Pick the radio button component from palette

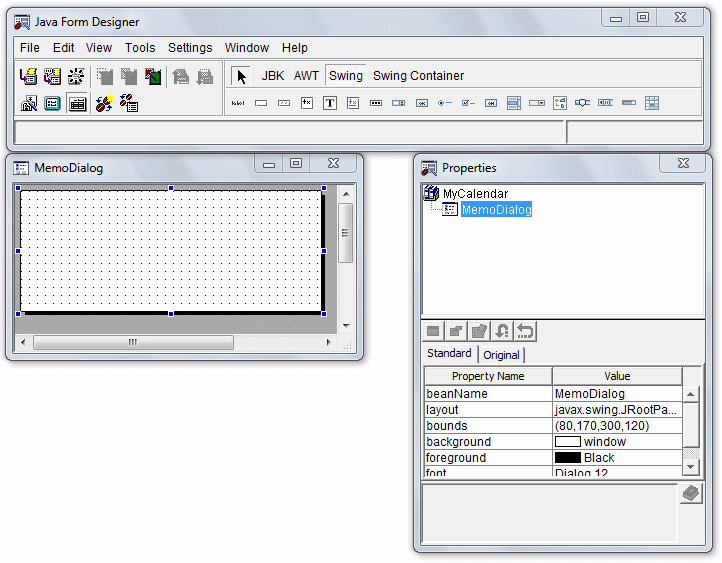click(x=445, y=103)
